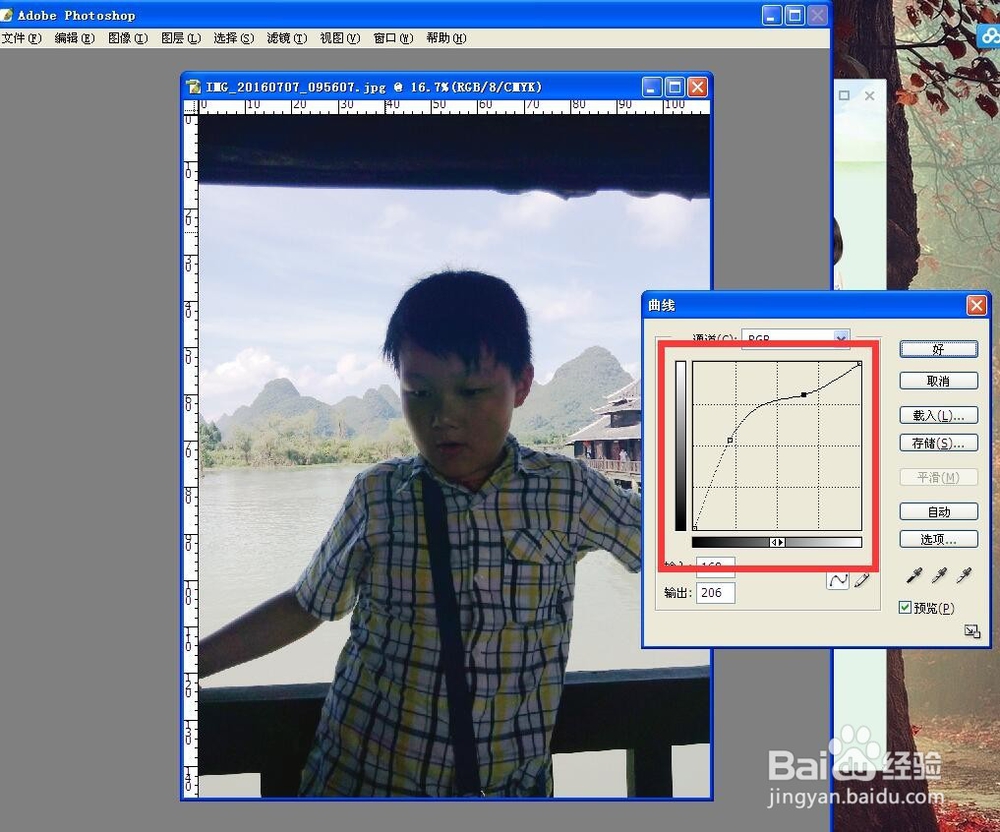Click the cloud icon at top right
Image resolution: width=1000 pixels, height=832 pixels.
[989, 36]
